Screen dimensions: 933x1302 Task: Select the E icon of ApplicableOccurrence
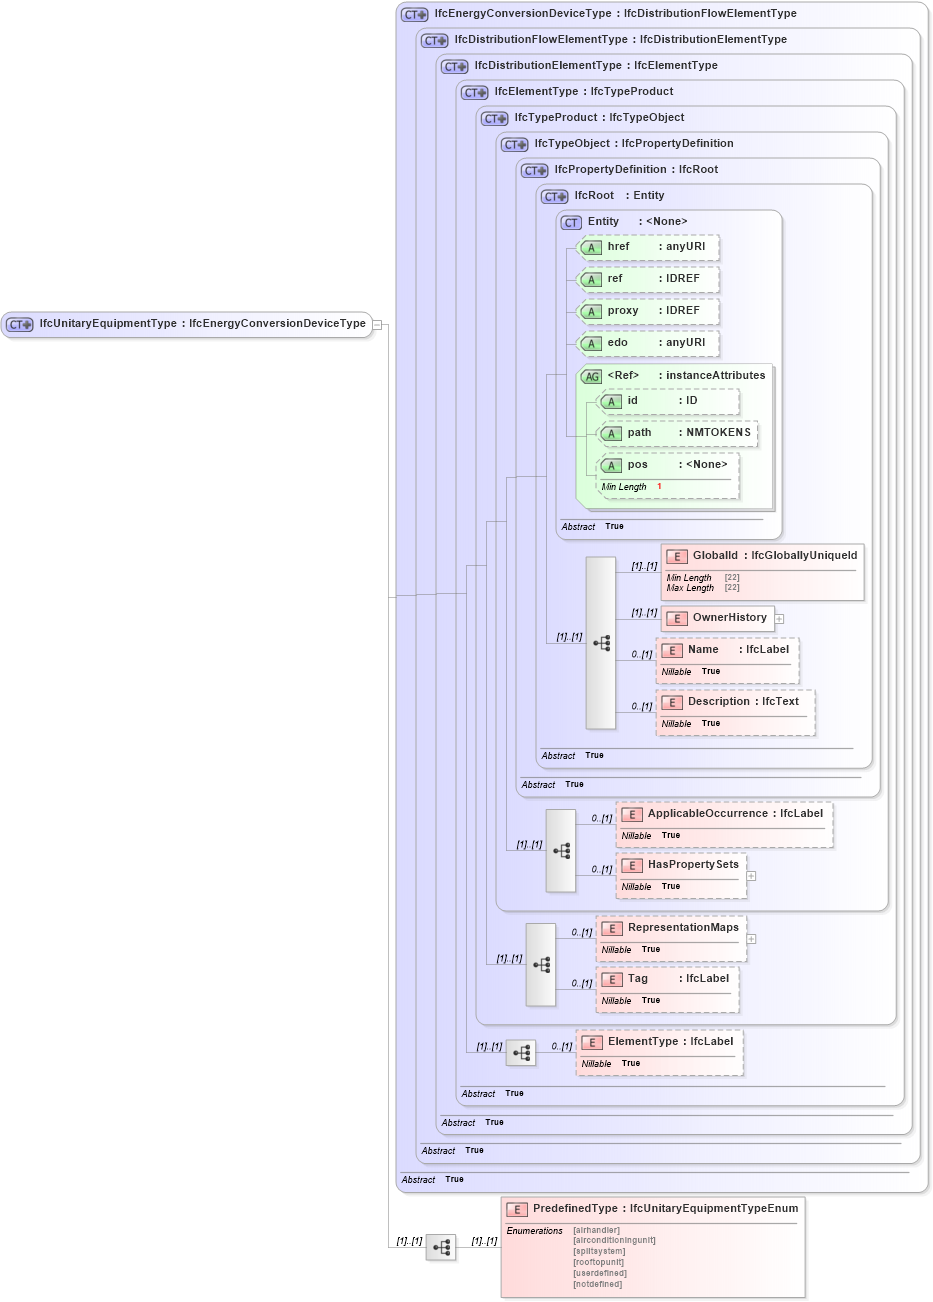633,814
